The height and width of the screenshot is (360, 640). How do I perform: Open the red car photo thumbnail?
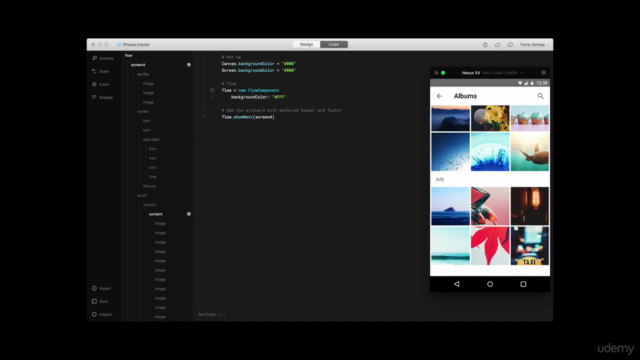(490, 206)
